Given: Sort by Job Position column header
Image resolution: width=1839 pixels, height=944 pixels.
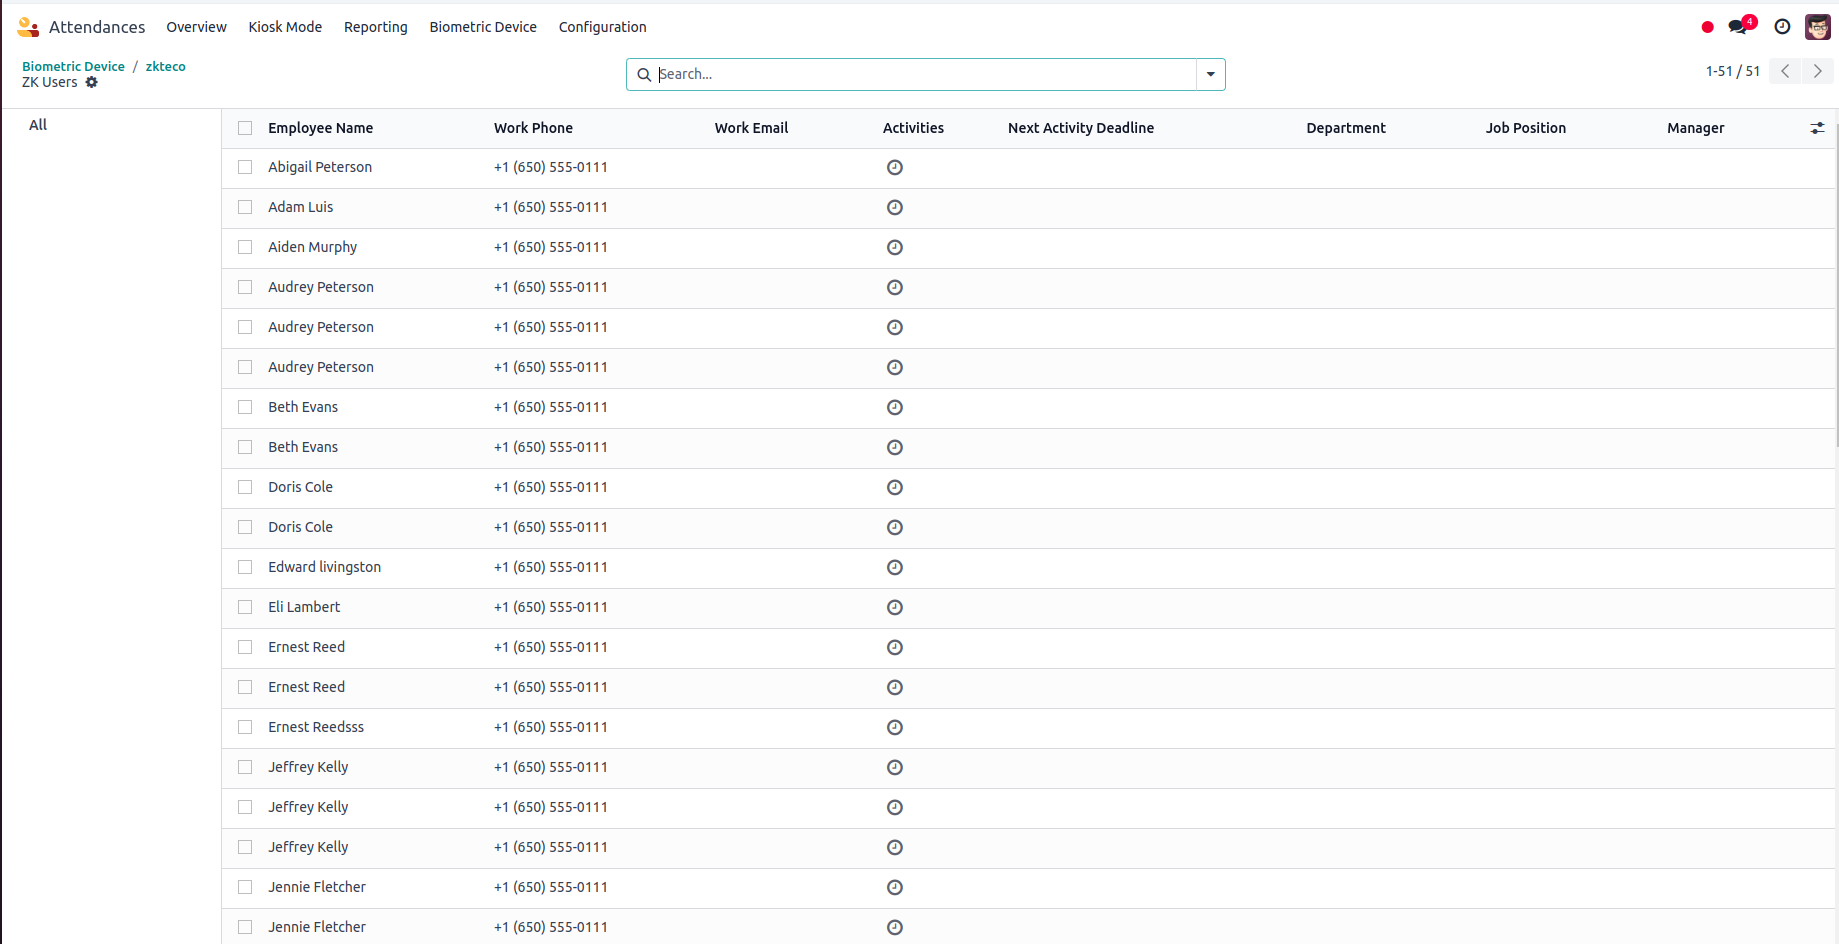Looking at the screenshot, I should 1525,128.
